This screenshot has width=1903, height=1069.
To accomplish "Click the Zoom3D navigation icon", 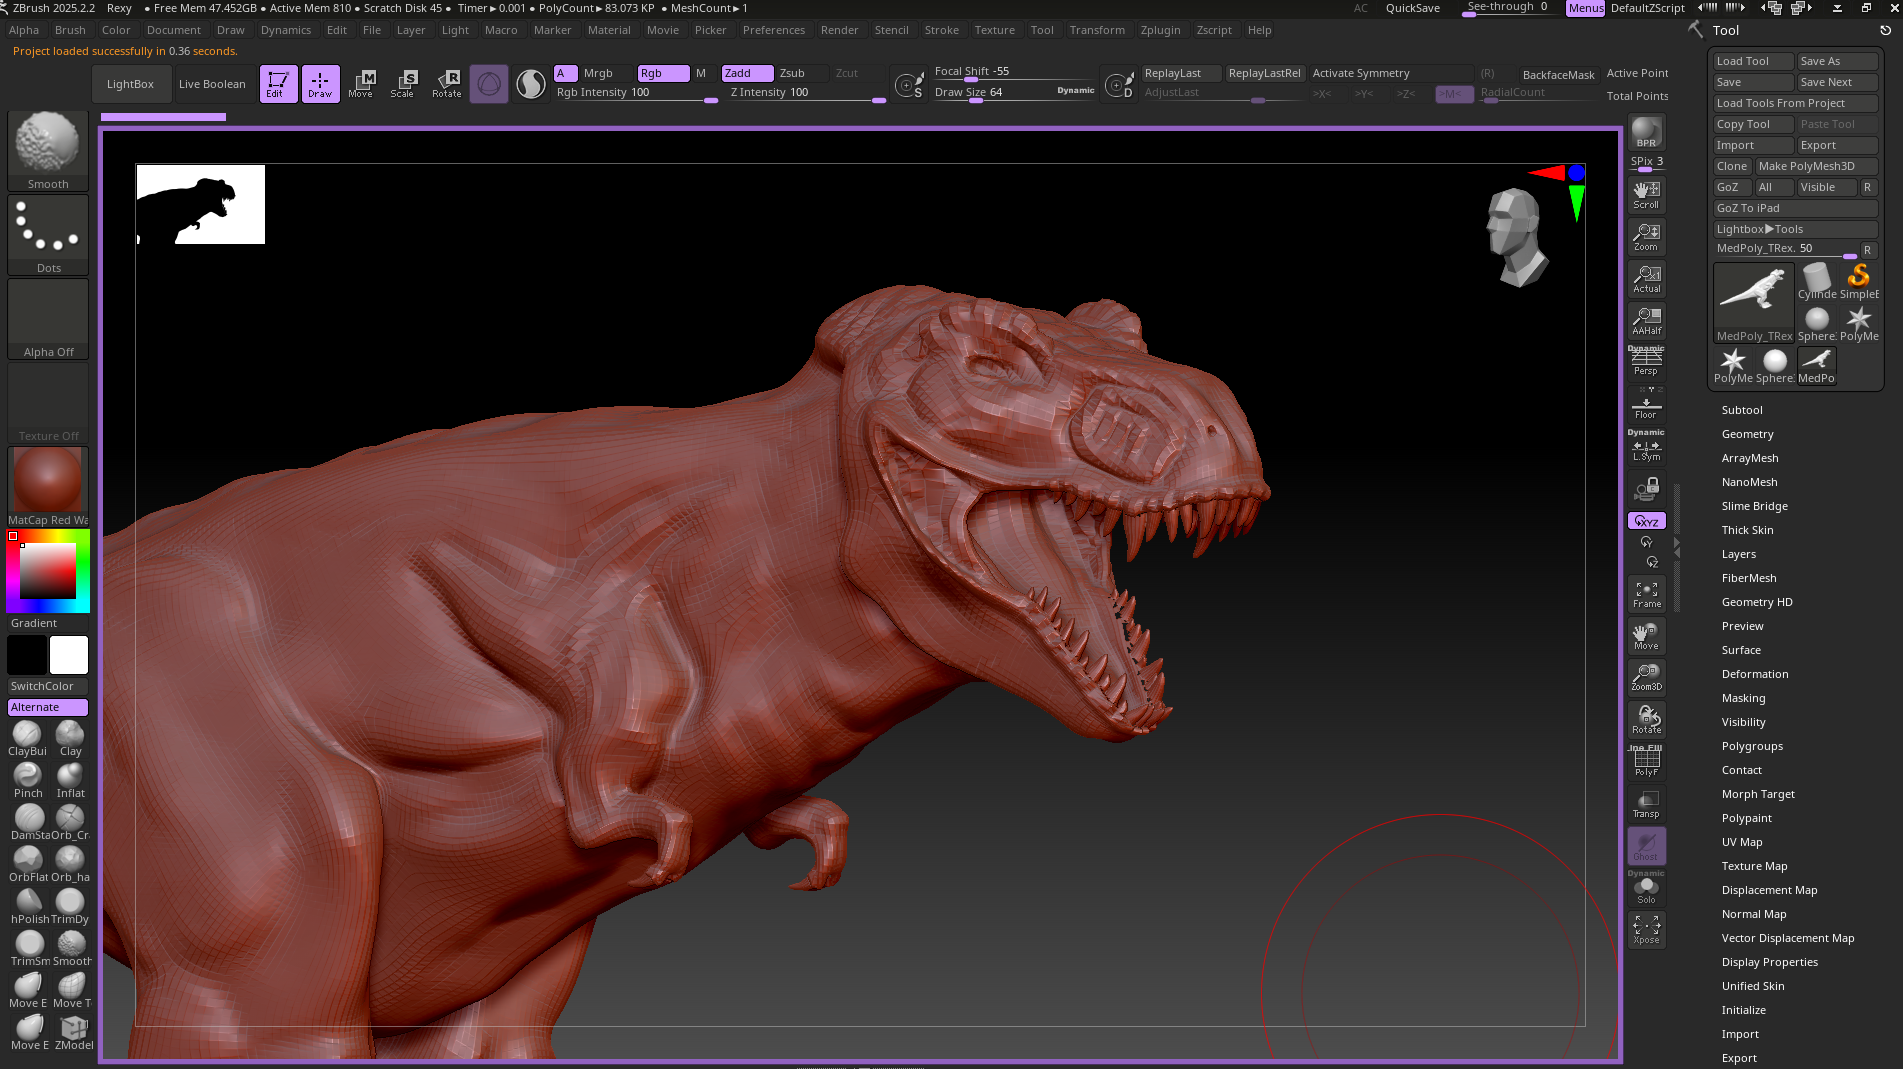I will pyautogui.click(x=1646, y=676).
